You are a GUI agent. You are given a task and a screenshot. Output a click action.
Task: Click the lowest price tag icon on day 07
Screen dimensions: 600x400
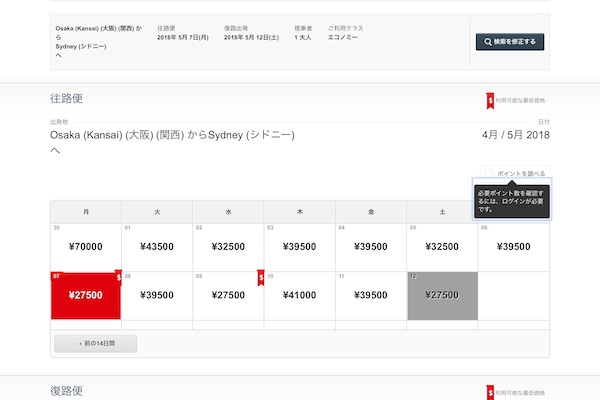coord(118,278)
